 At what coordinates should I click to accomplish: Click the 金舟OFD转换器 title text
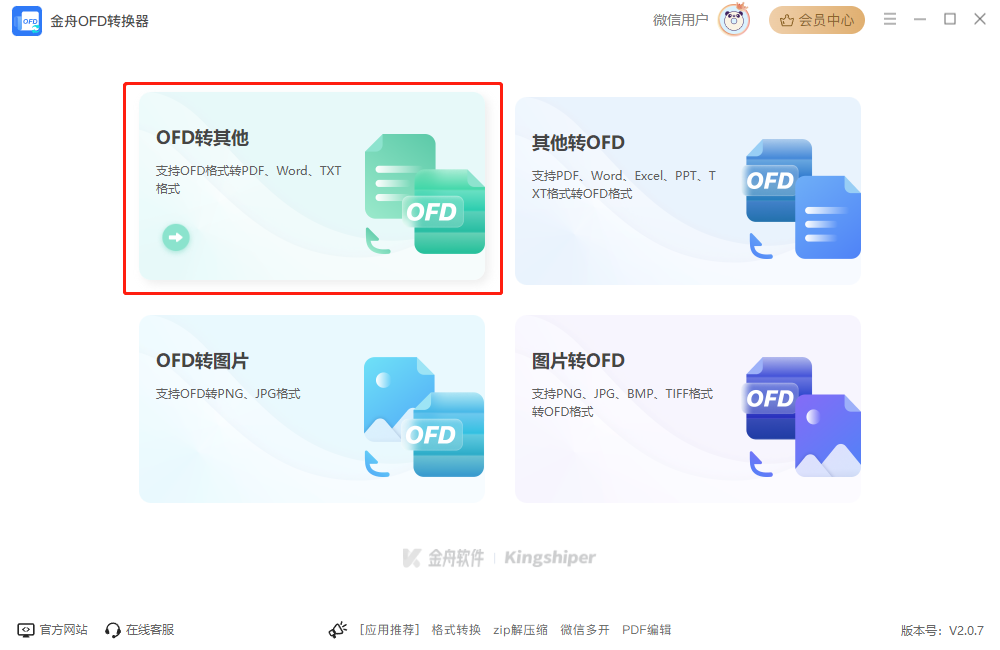pyautogui.click(x=99, y=21)
